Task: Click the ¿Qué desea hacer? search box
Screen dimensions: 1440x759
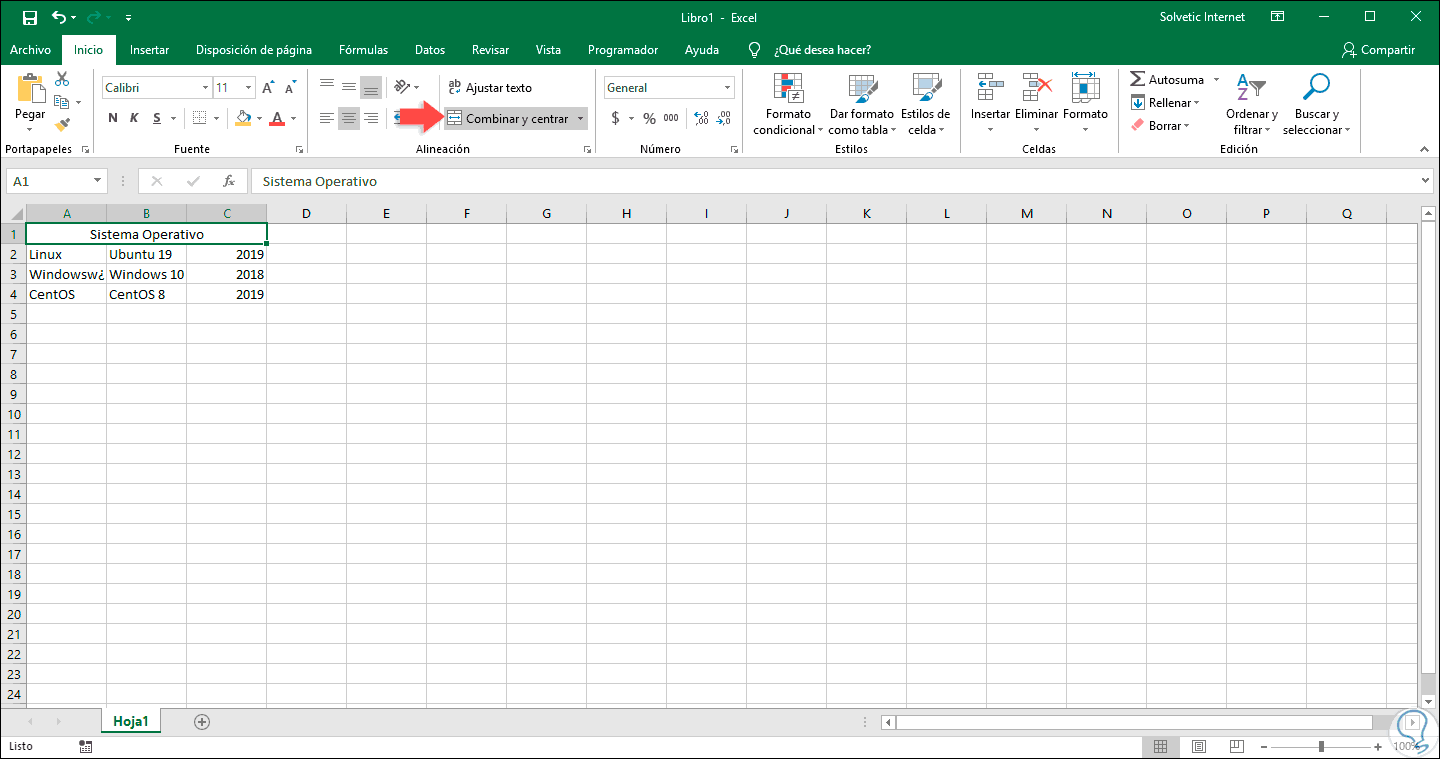Action: pos(821,49)
